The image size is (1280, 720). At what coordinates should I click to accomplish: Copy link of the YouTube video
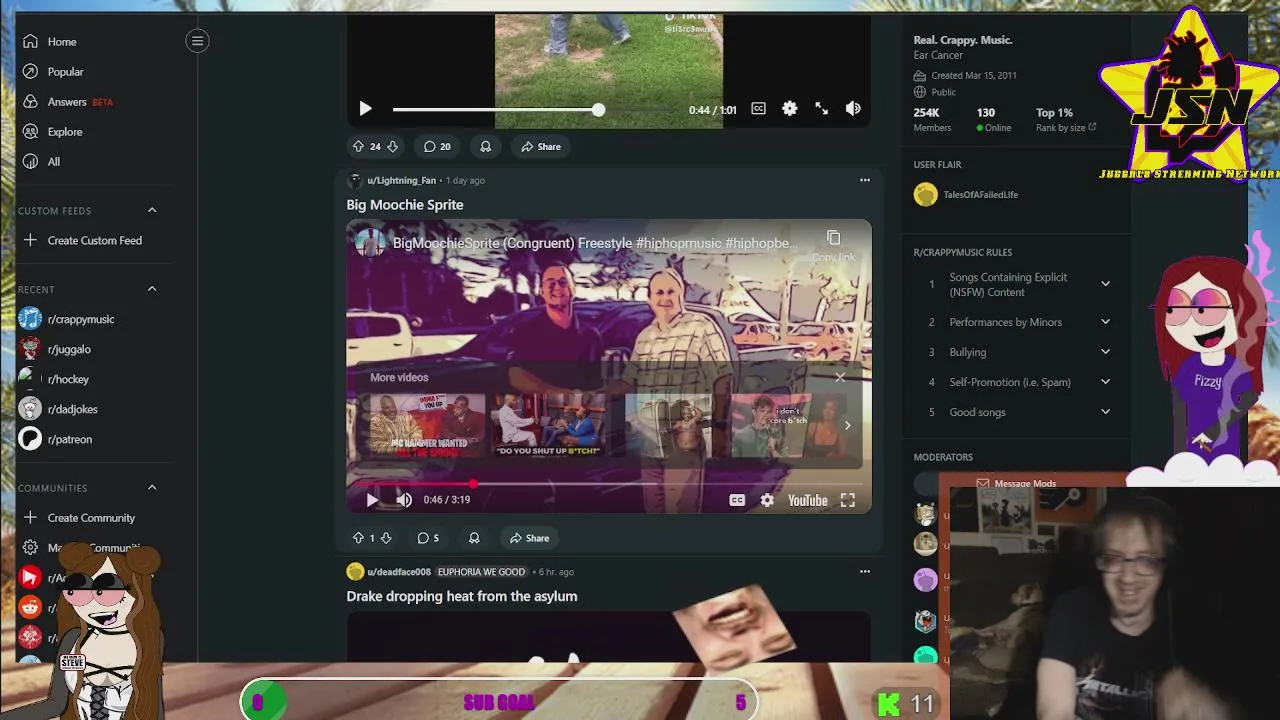[833, 245]
